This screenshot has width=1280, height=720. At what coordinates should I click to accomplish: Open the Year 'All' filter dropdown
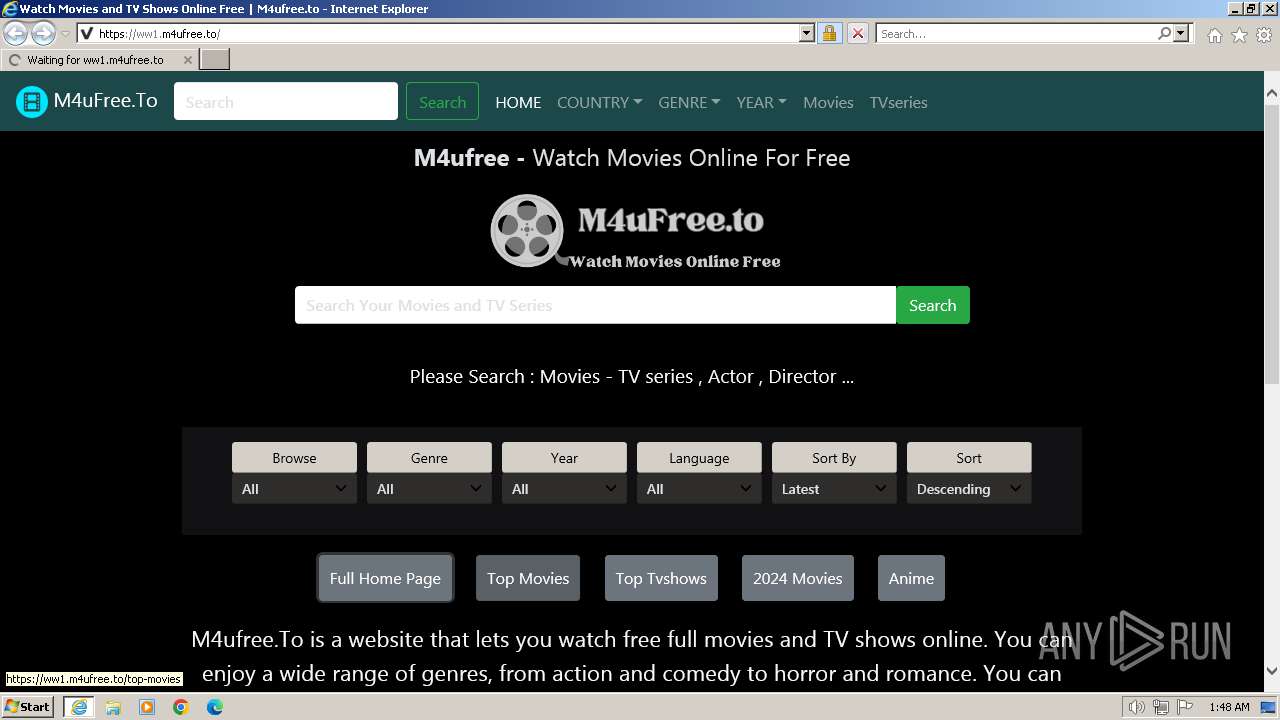[564, 489]
